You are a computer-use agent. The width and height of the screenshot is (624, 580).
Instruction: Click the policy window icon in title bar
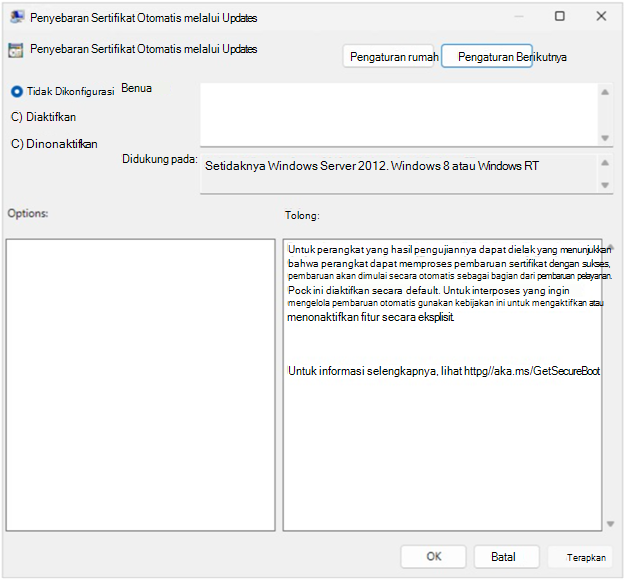(x=17, y=18)
